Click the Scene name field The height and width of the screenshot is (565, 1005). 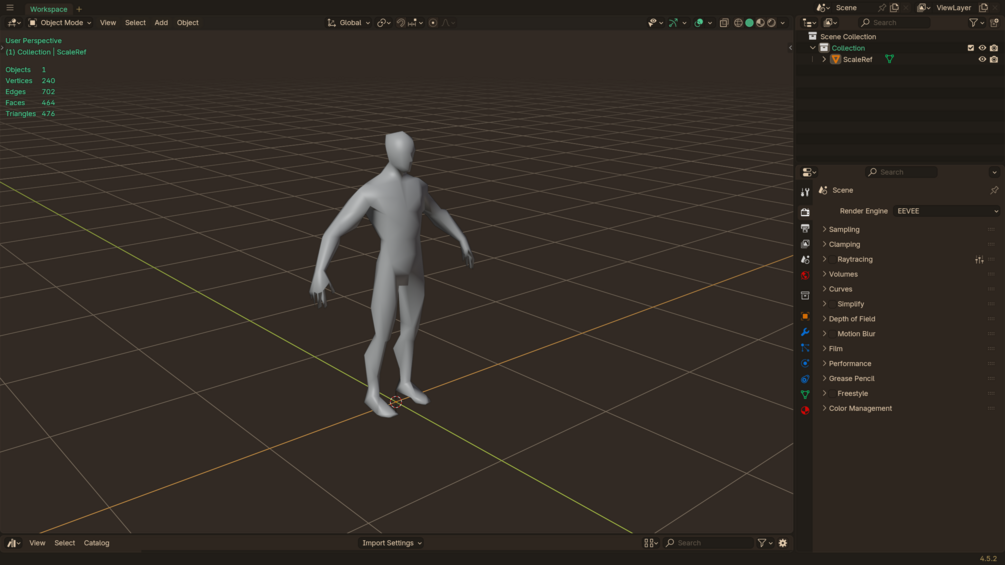853,8
